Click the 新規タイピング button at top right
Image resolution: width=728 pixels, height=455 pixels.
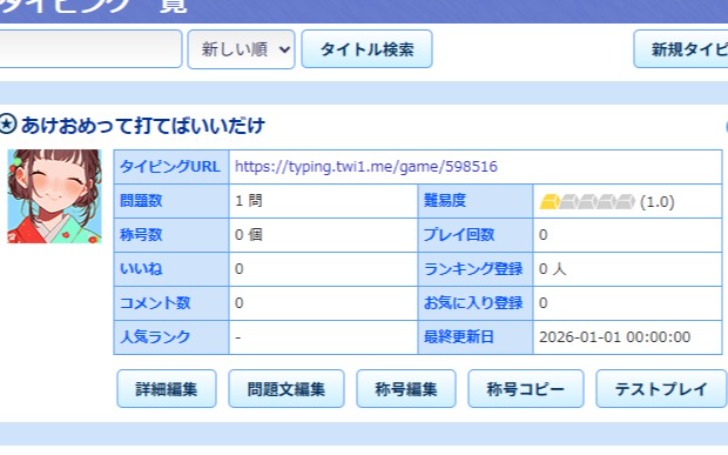tap(682, 49)
